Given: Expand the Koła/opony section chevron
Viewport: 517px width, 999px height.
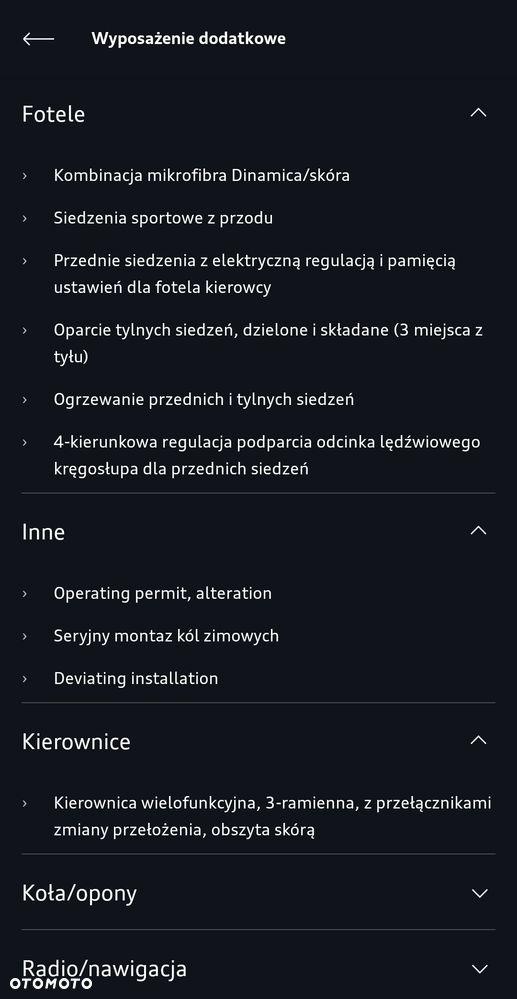Looking at the screenshot, I should [479, 893].
